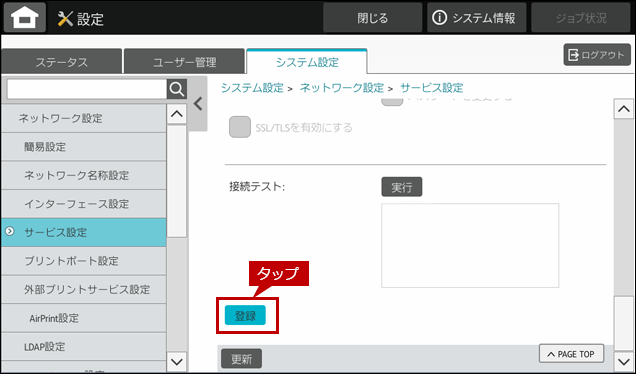
Task: Click main content scroll up arrow
Action: (623, 109)
